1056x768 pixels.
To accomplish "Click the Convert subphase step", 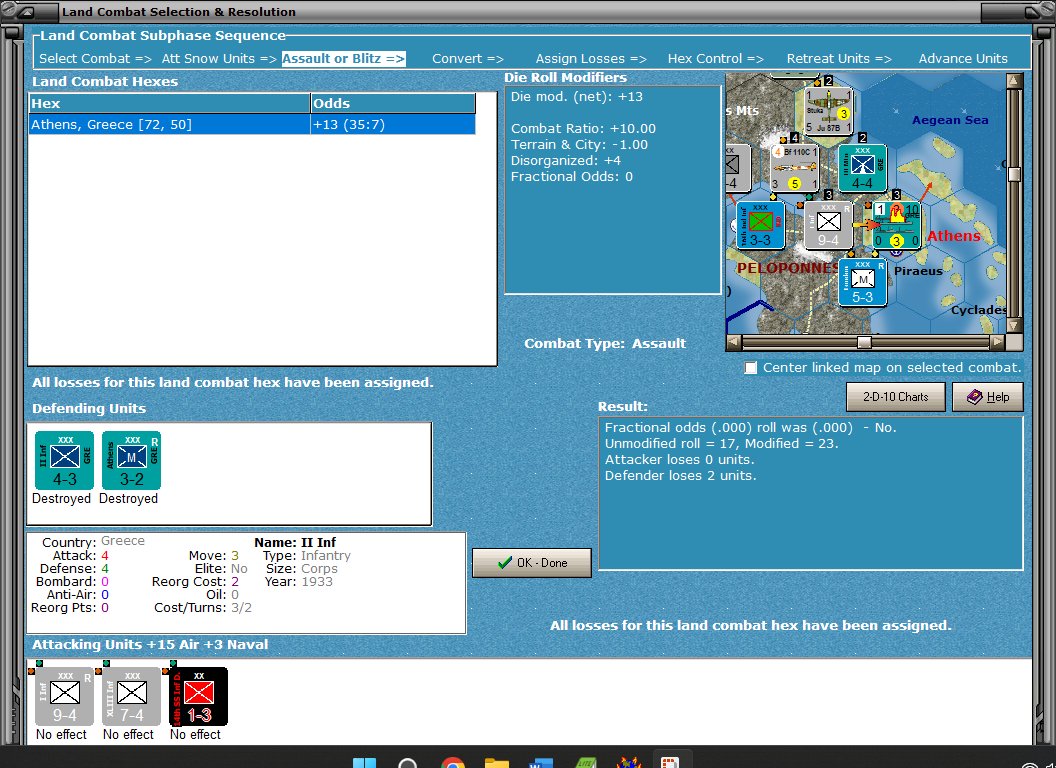I will pos(467,59).
